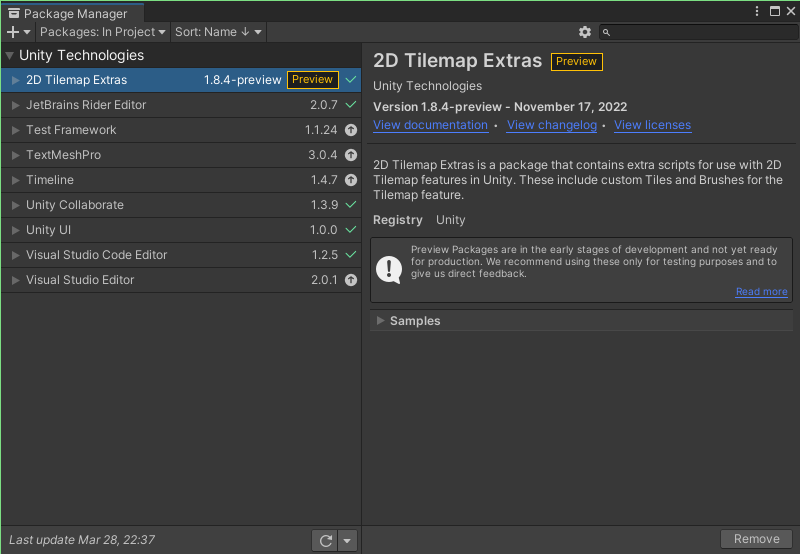800x554 pixels.
Task: Expand the Visual Studio Code Editor versions arrow
Action: pos(15,255)
